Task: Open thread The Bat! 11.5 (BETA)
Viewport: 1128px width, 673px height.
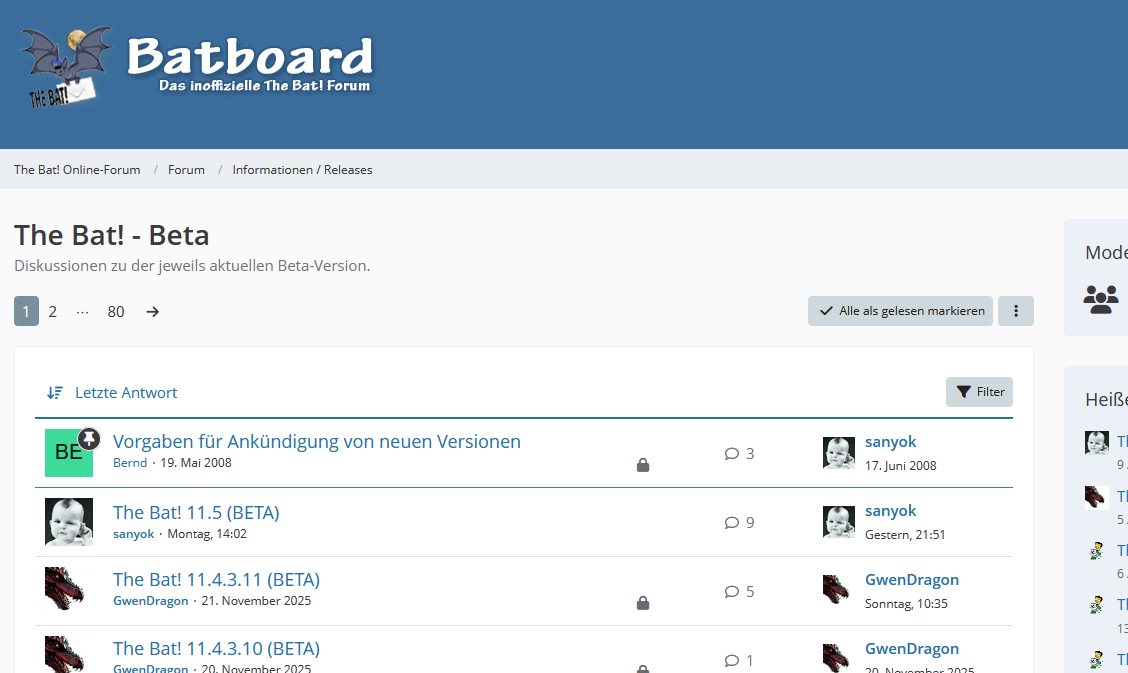Action: [196, 513]
